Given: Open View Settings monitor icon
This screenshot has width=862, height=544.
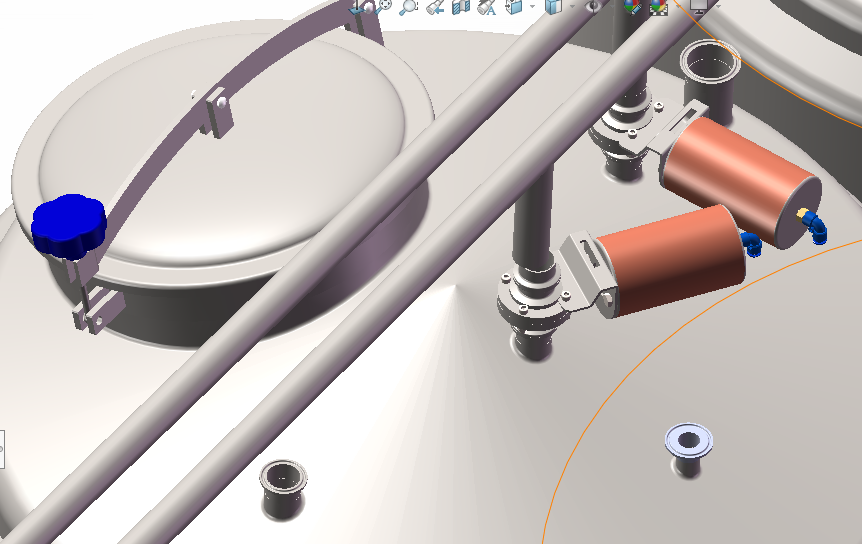Looking at the screenshot, I should (698, 7).
